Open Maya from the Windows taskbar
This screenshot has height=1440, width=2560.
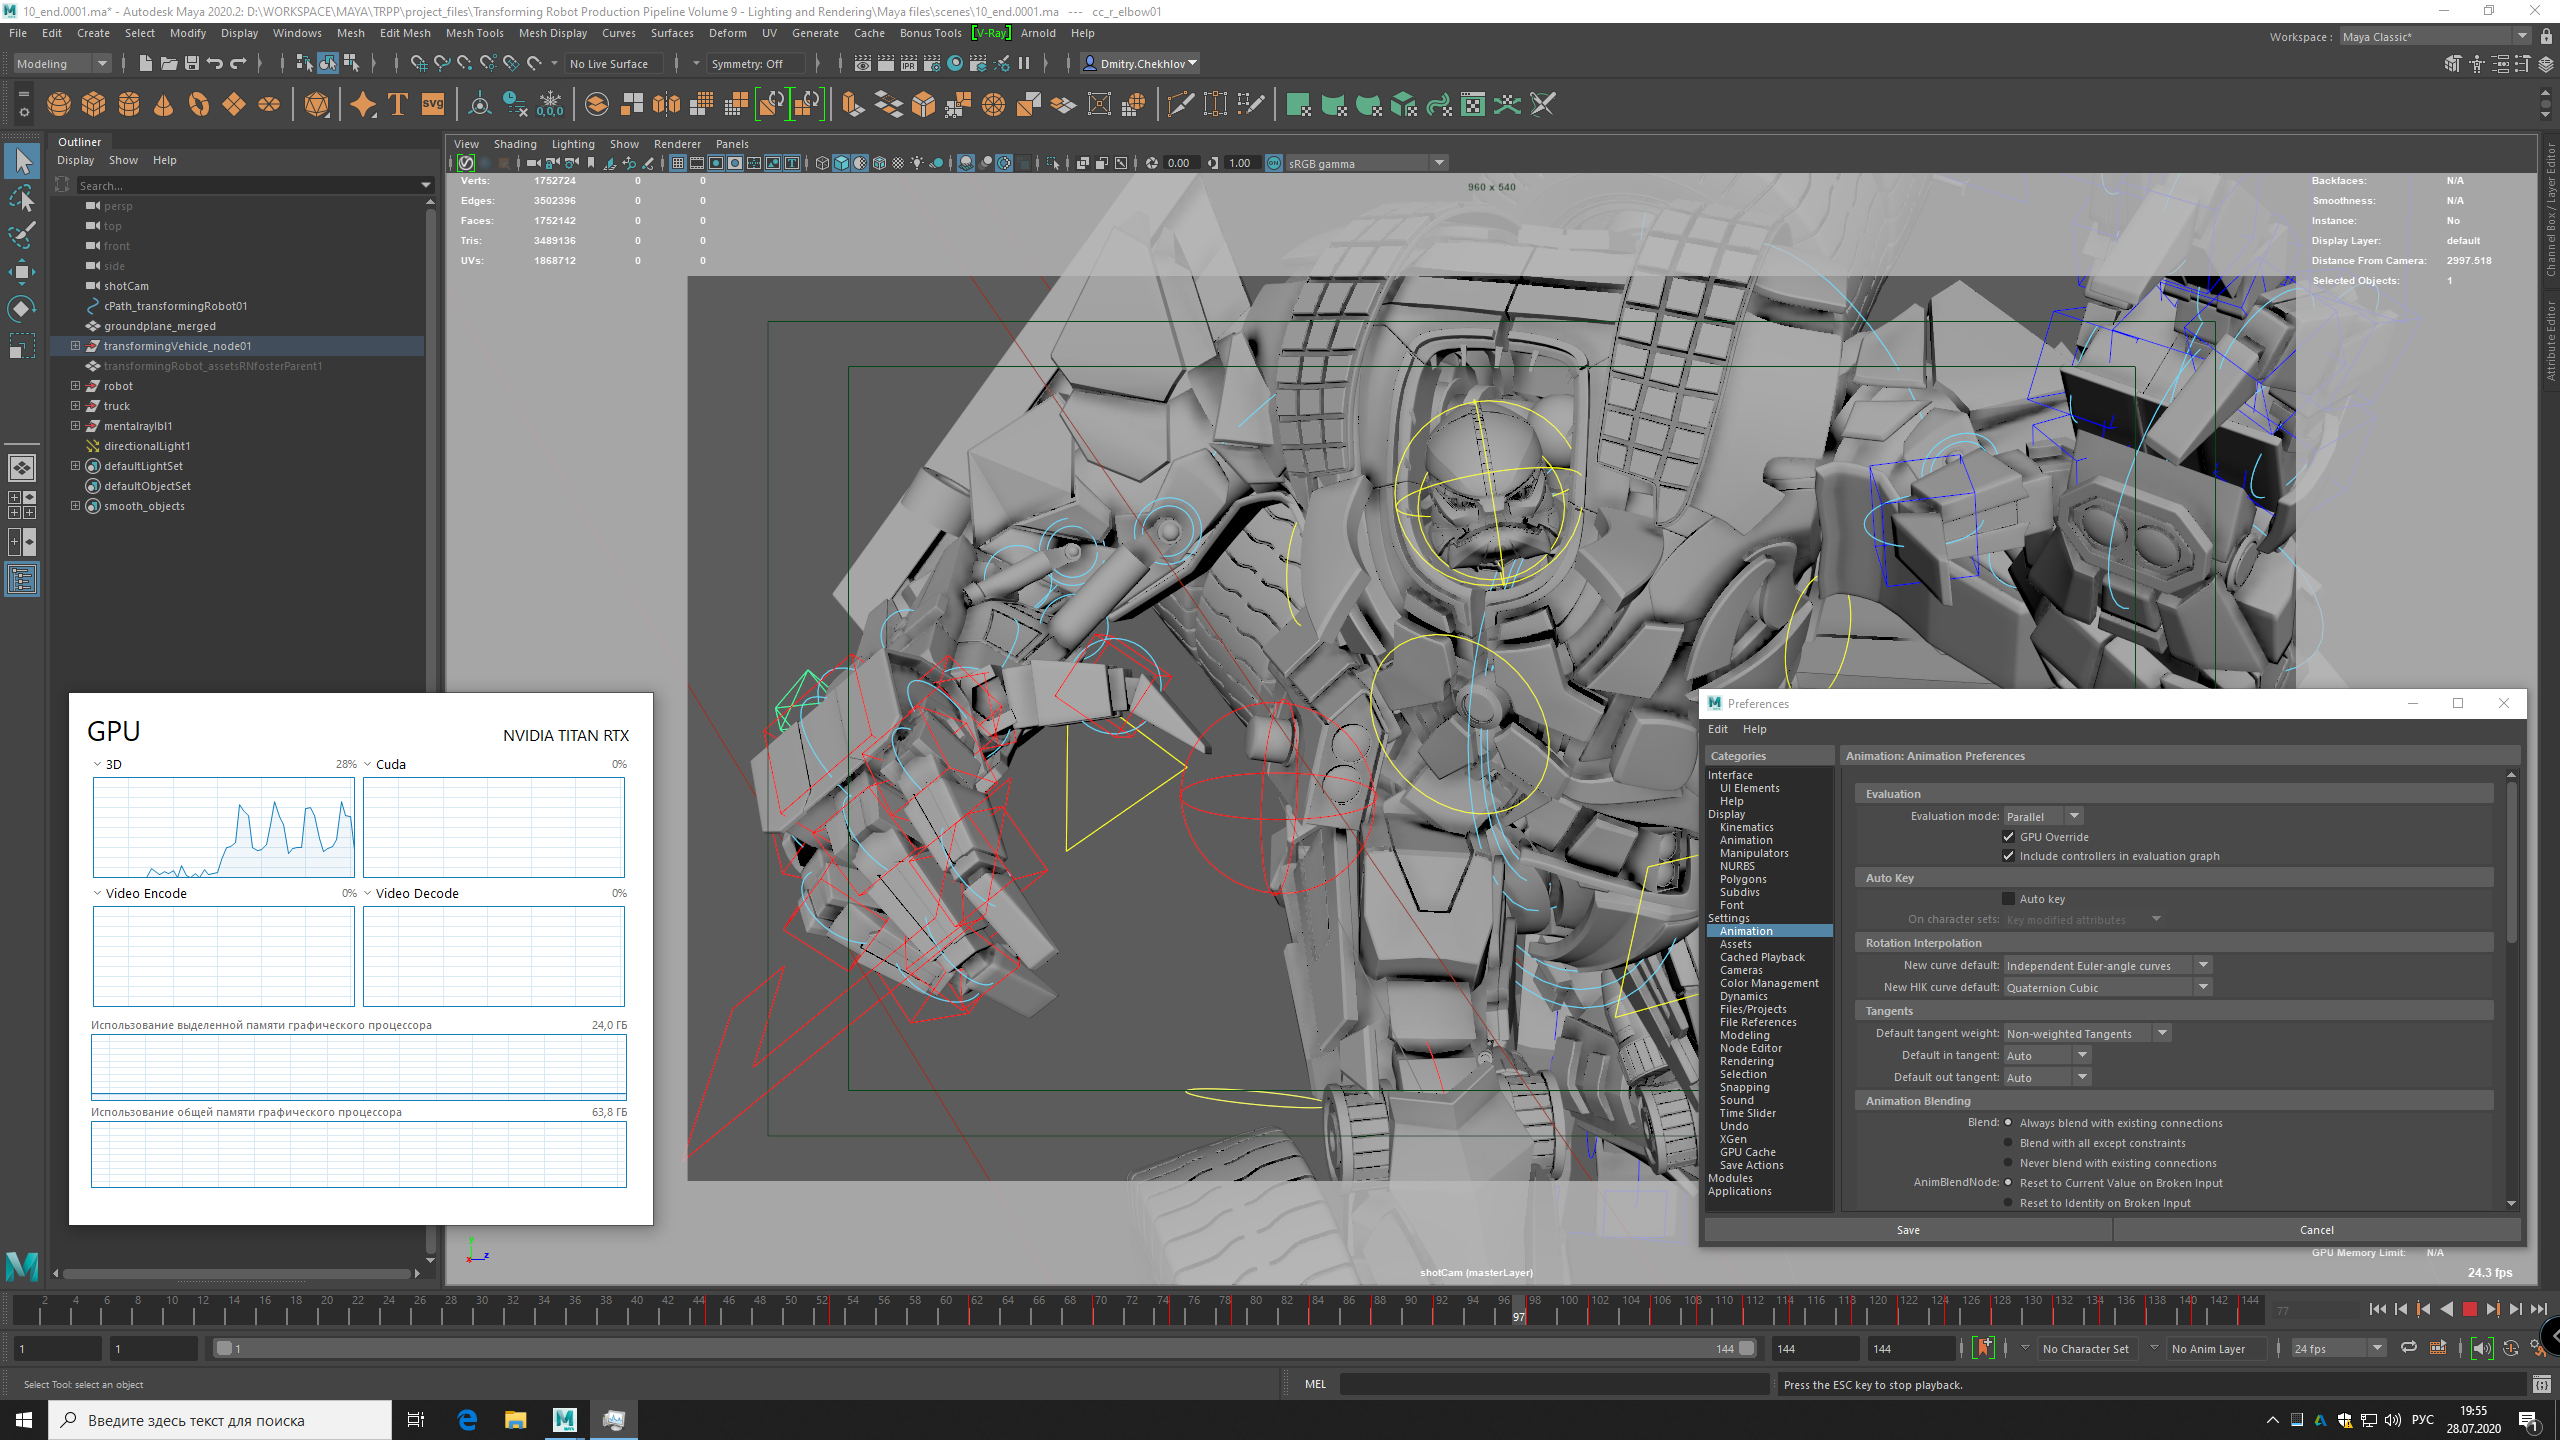(x=564, y=1419)
